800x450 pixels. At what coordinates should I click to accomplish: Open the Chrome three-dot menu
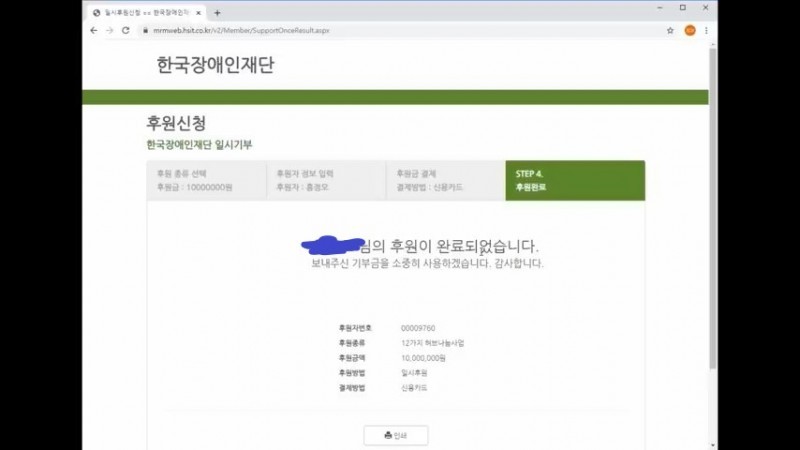click(x=706, y=30)
